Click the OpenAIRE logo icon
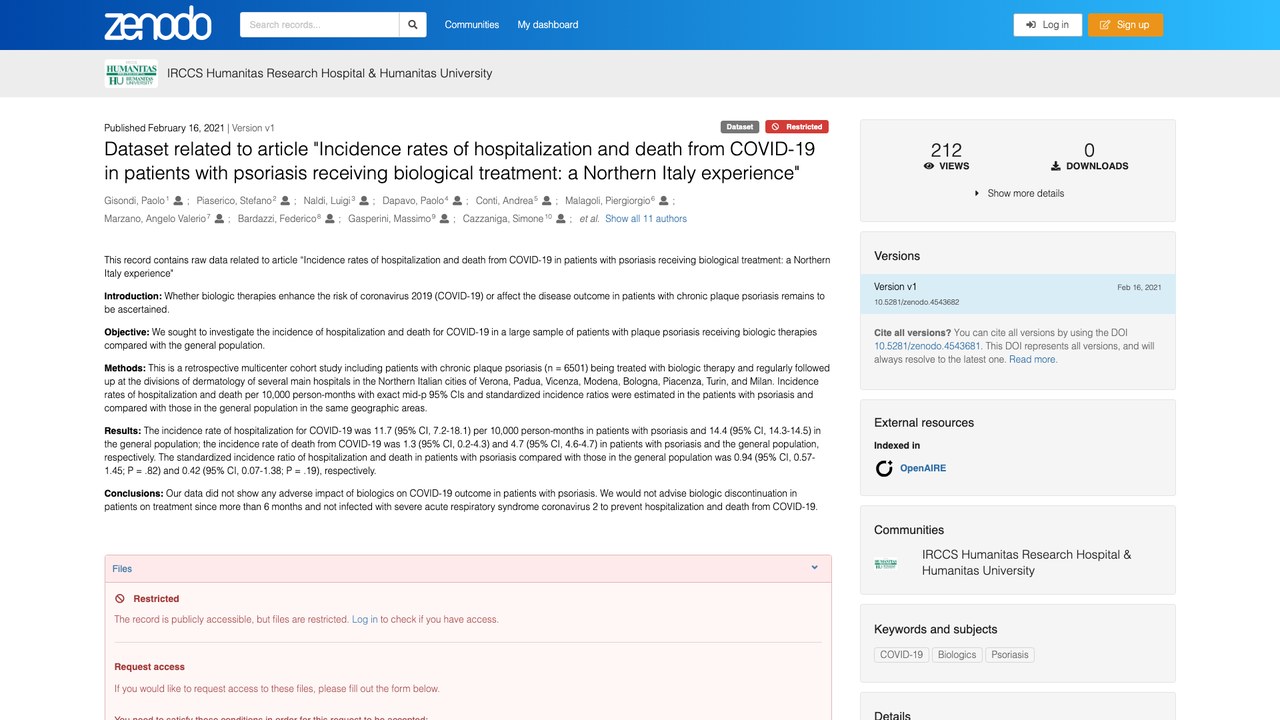Viewport: 1280px width, 720px height. click(x=884, y=468)
